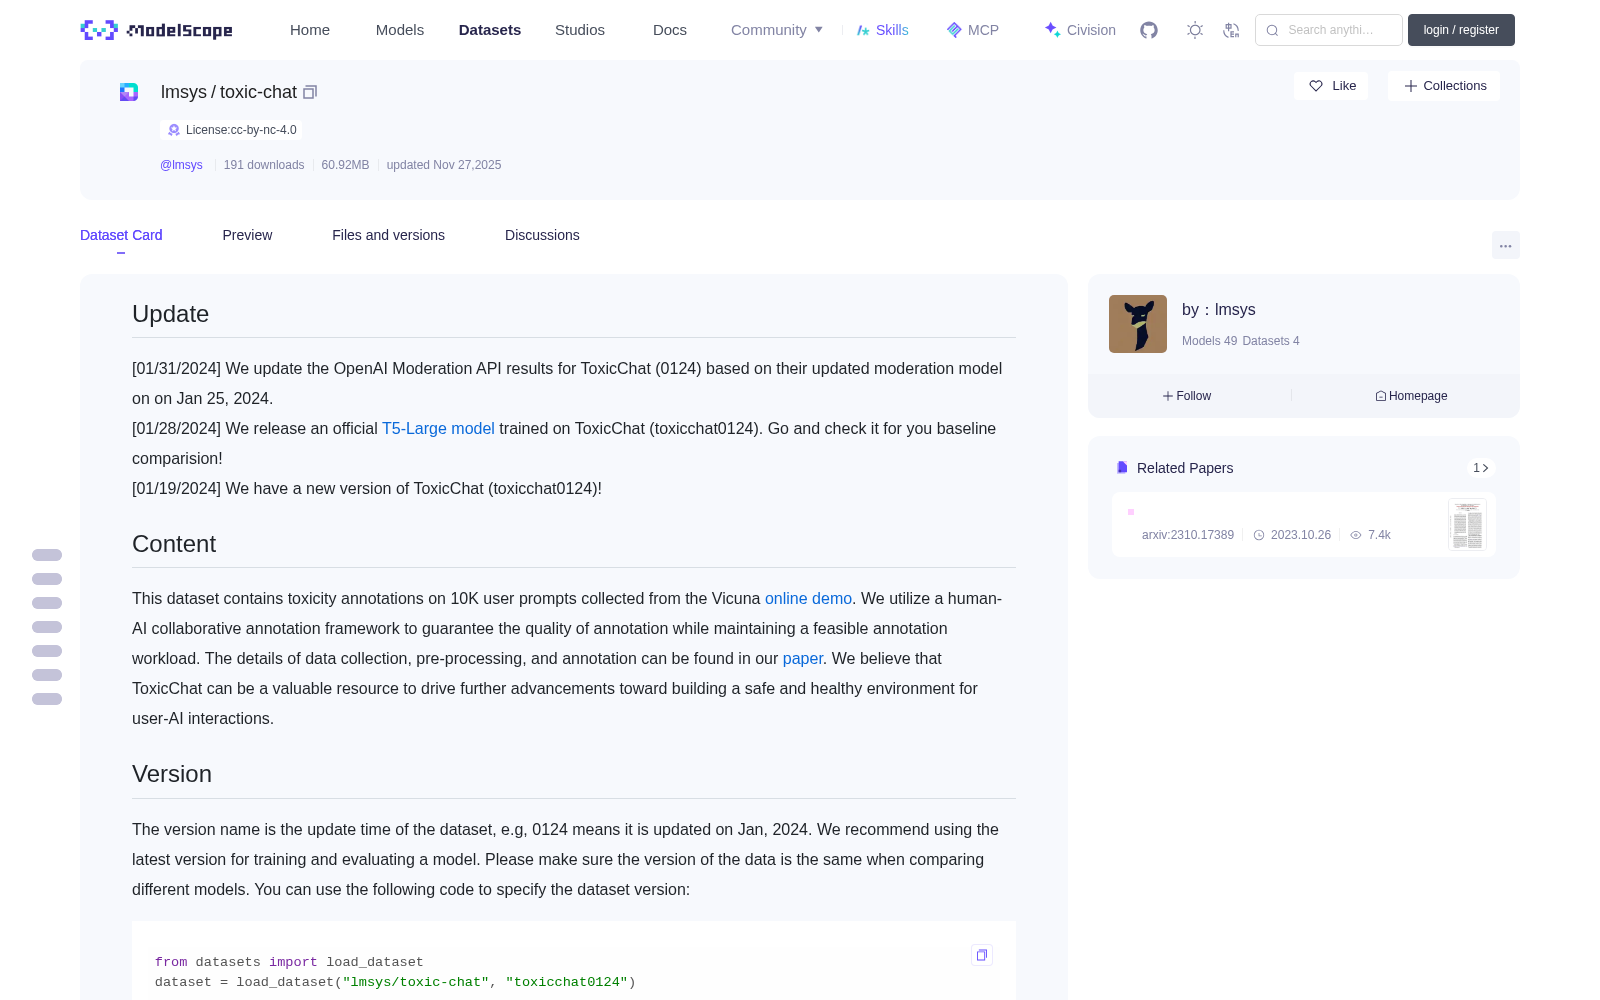Viewport: 1600px width, 1000px height.
Task: Follow the lmsys organization
Action: click(1187, 396)
